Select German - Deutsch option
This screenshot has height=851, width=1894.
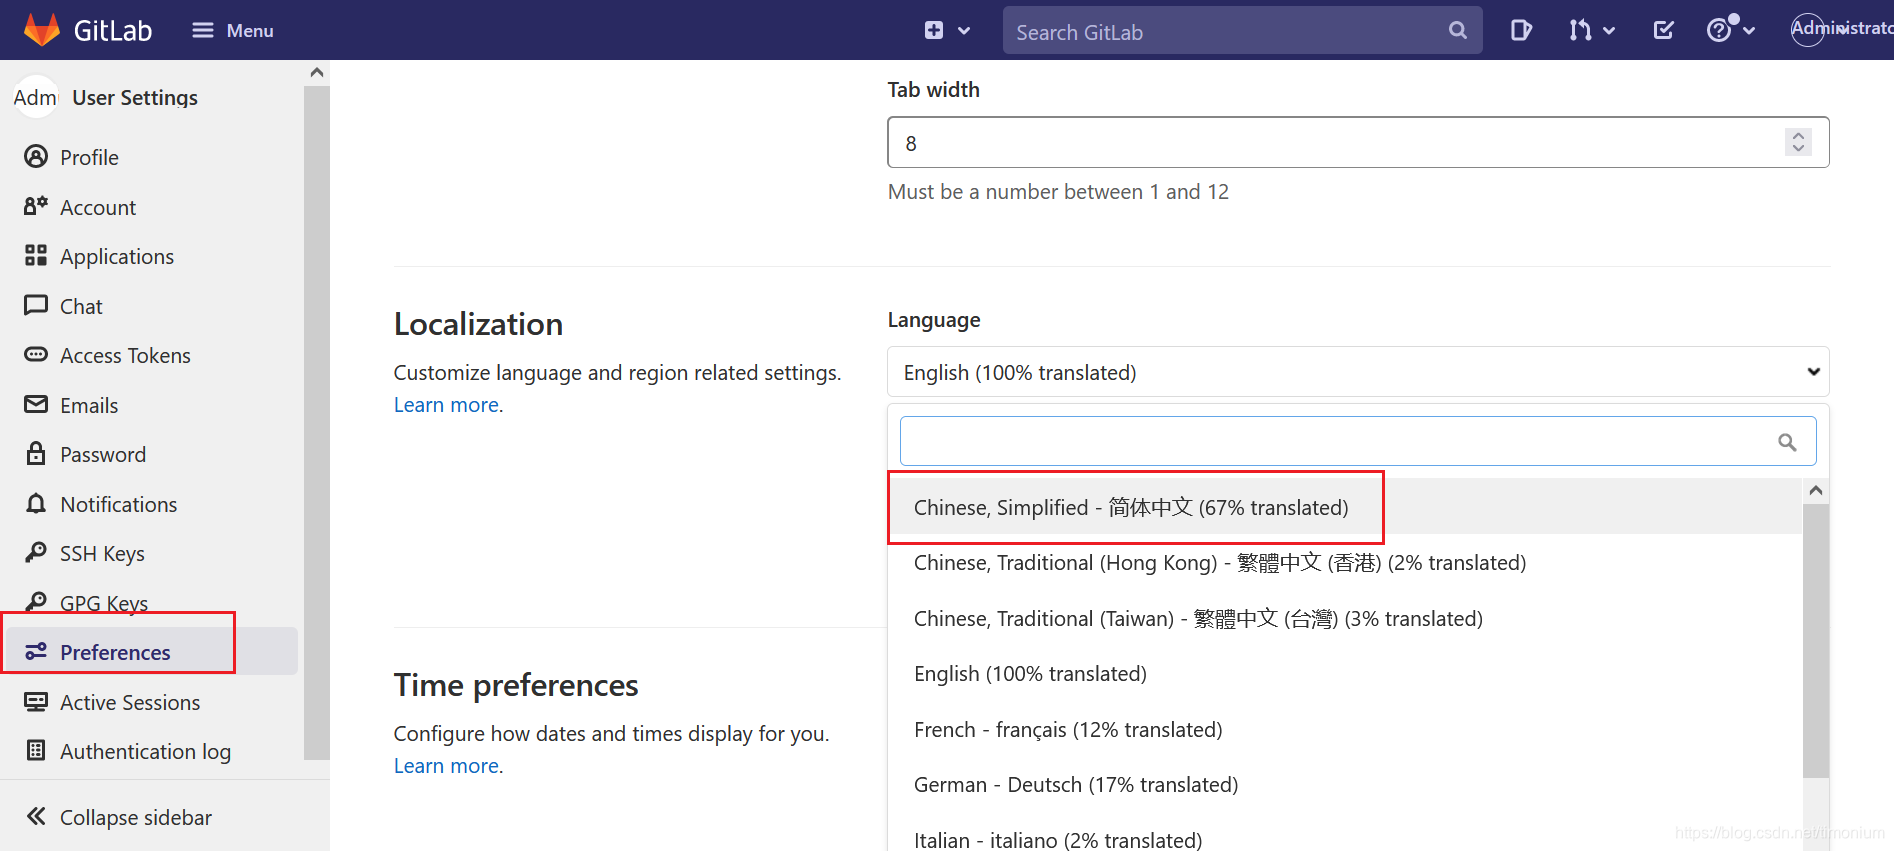pos(1345,785)
